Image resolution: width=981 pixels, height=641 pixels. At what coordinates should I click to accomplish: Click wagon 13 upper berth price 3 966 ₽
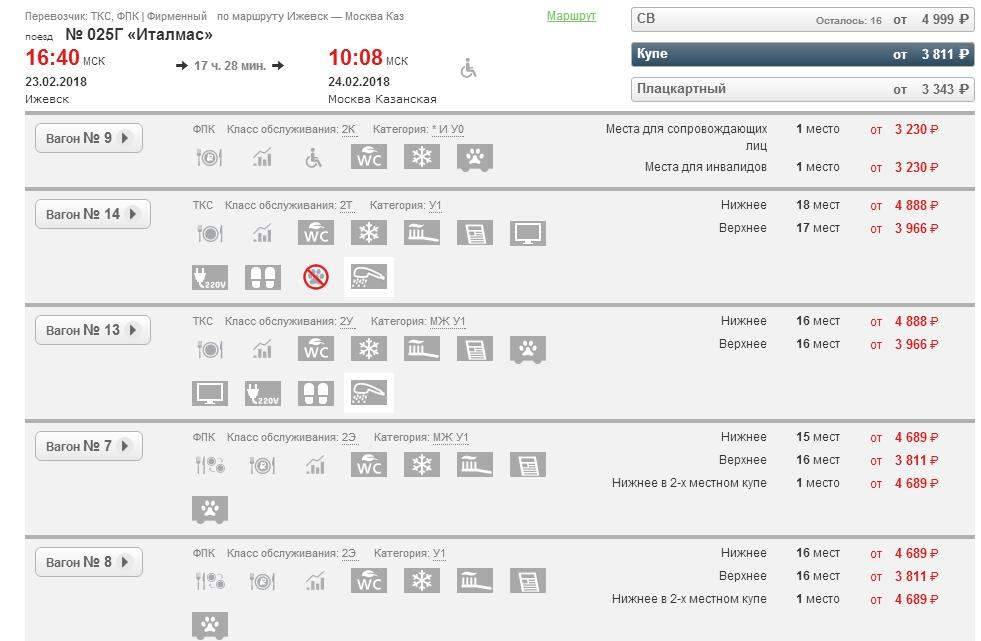click(x=917, y=345)
